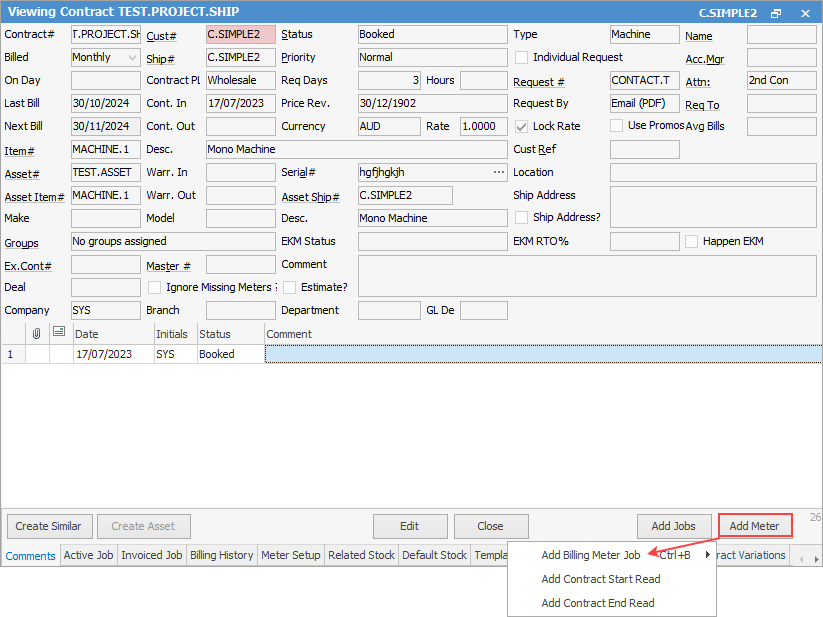Click the paperclip attachment column header
The height and width of the screenshot is (617, 823).
coord(37,333)
